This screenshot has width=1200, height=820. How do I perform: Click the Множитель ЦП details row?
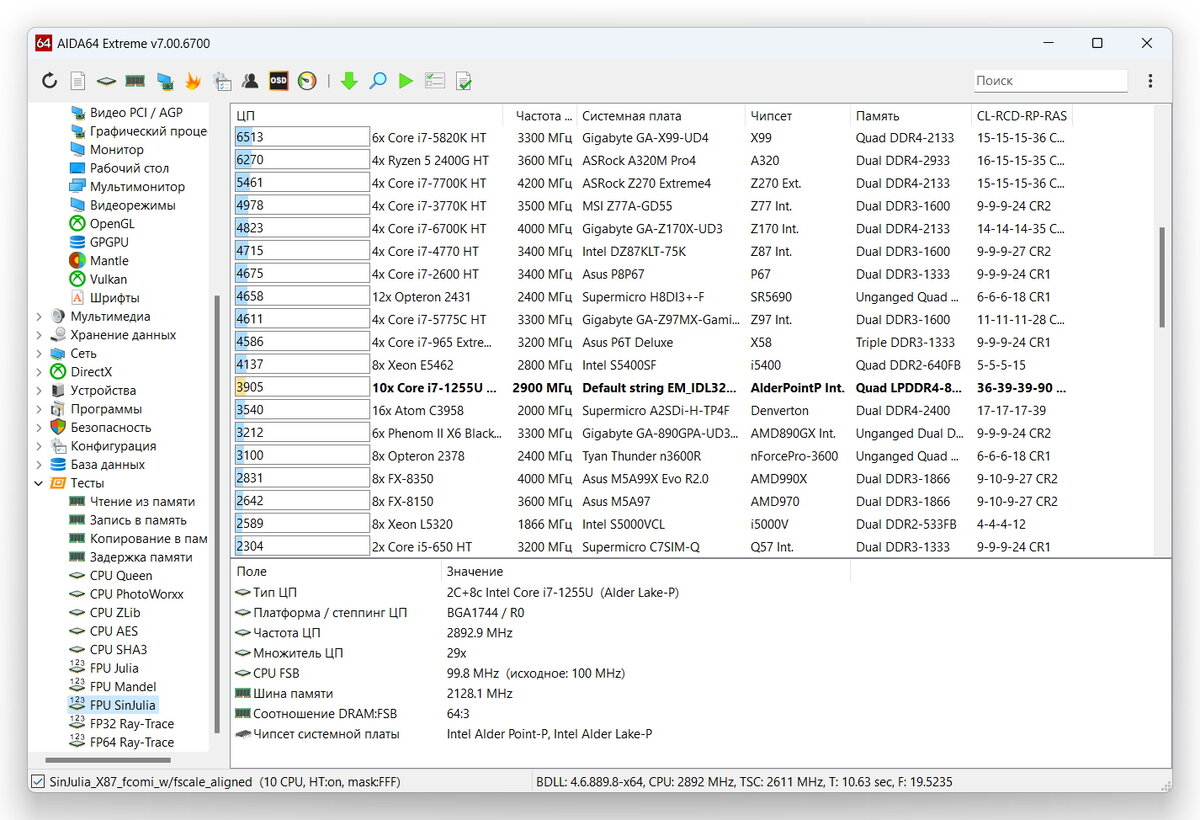(x=350, y=653)
